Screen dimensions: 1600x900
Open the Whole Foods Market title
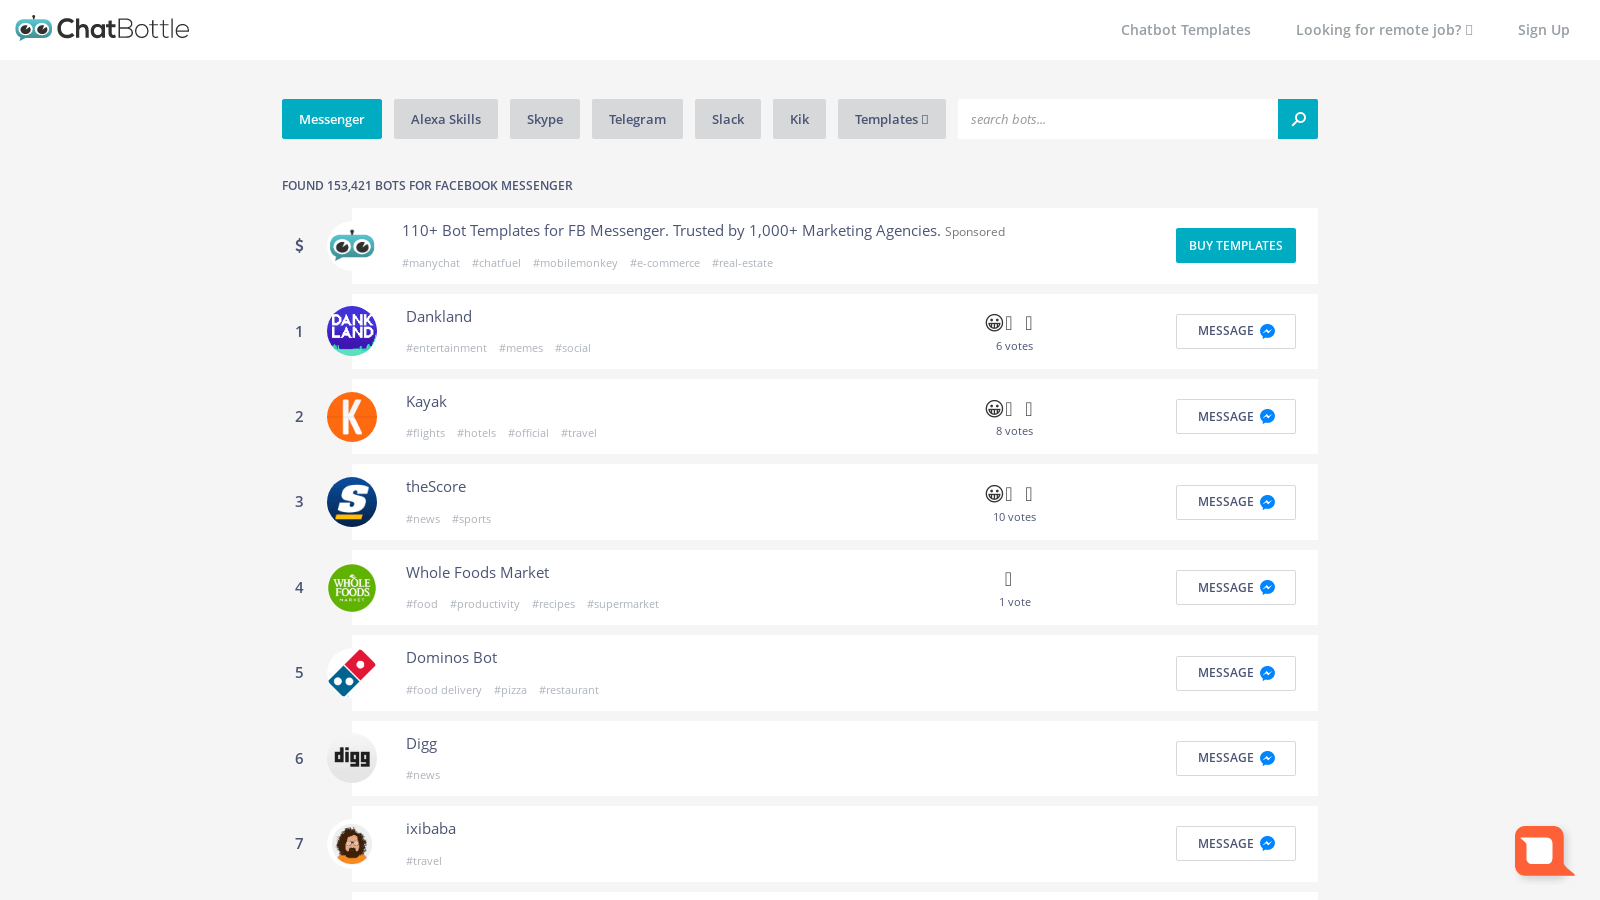tap(477, 573)
